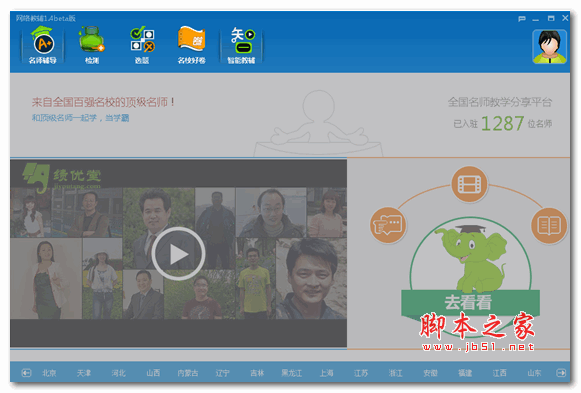The image size is (581, 393).
Task: Select 安徽 in the province bar
Action: pyautogui.click(x=430, y=373)
